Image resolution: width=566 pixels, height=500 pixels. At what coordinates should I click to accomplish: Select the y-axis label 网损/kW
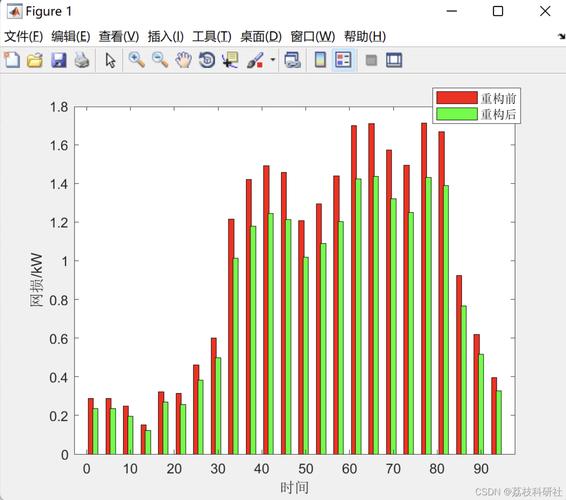[x=36, y=280]
